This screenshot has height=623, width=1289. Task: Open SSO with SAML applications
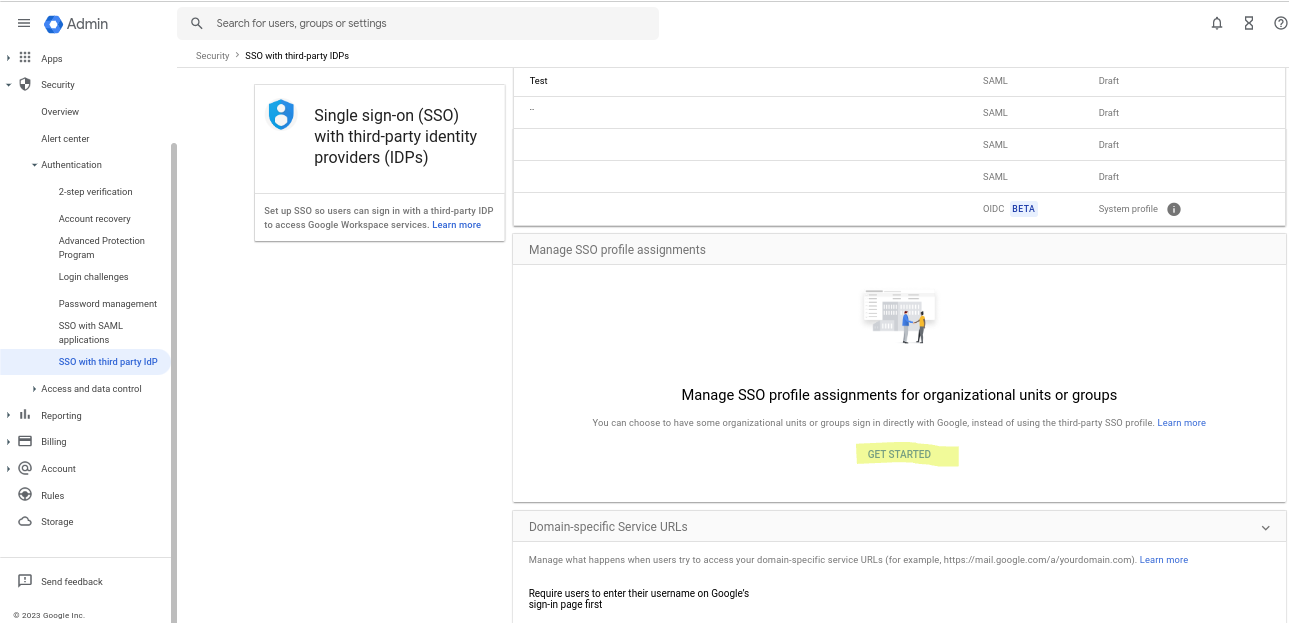tap(90, 333)
